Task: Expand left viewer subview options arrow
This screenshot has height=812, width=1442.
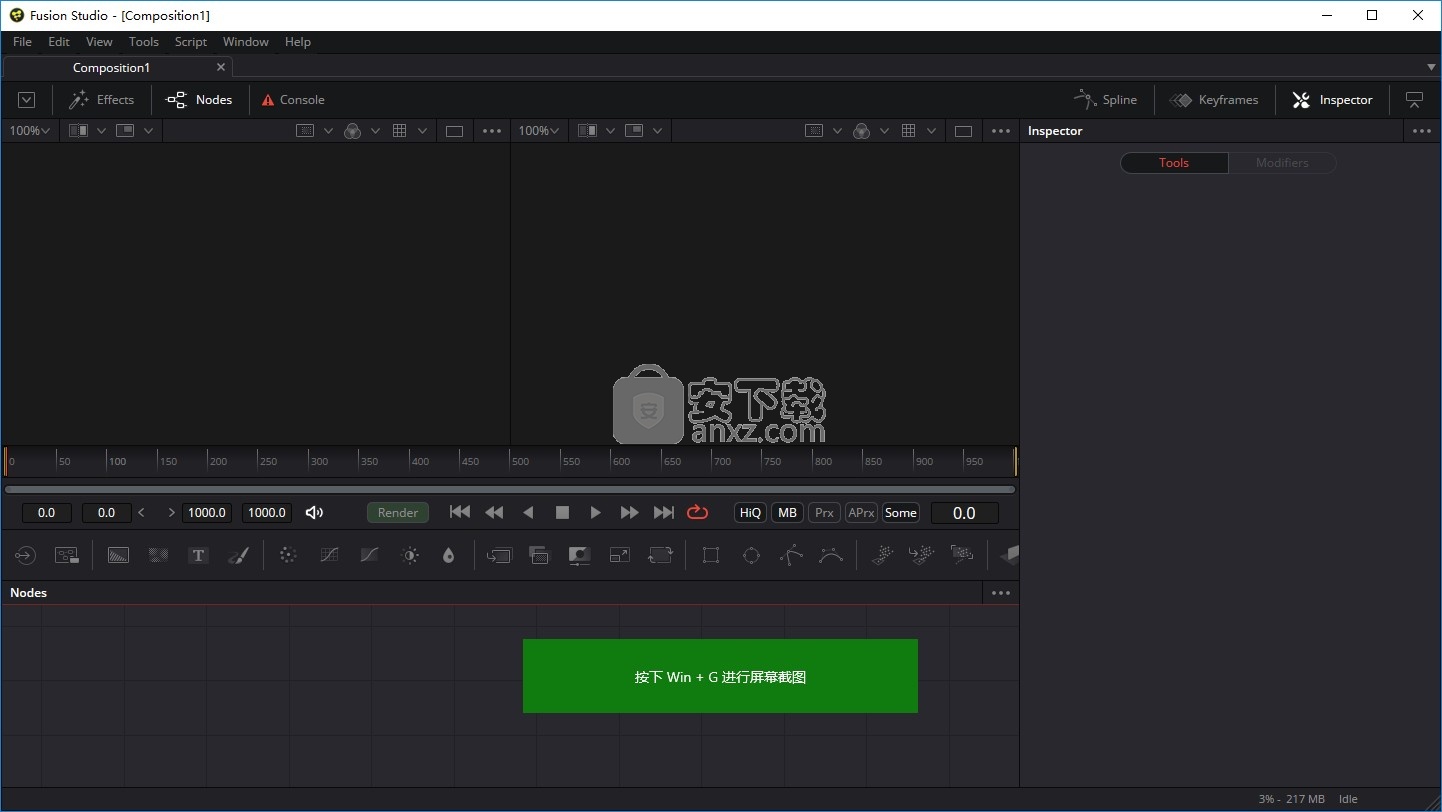Action: click(149, 131)
